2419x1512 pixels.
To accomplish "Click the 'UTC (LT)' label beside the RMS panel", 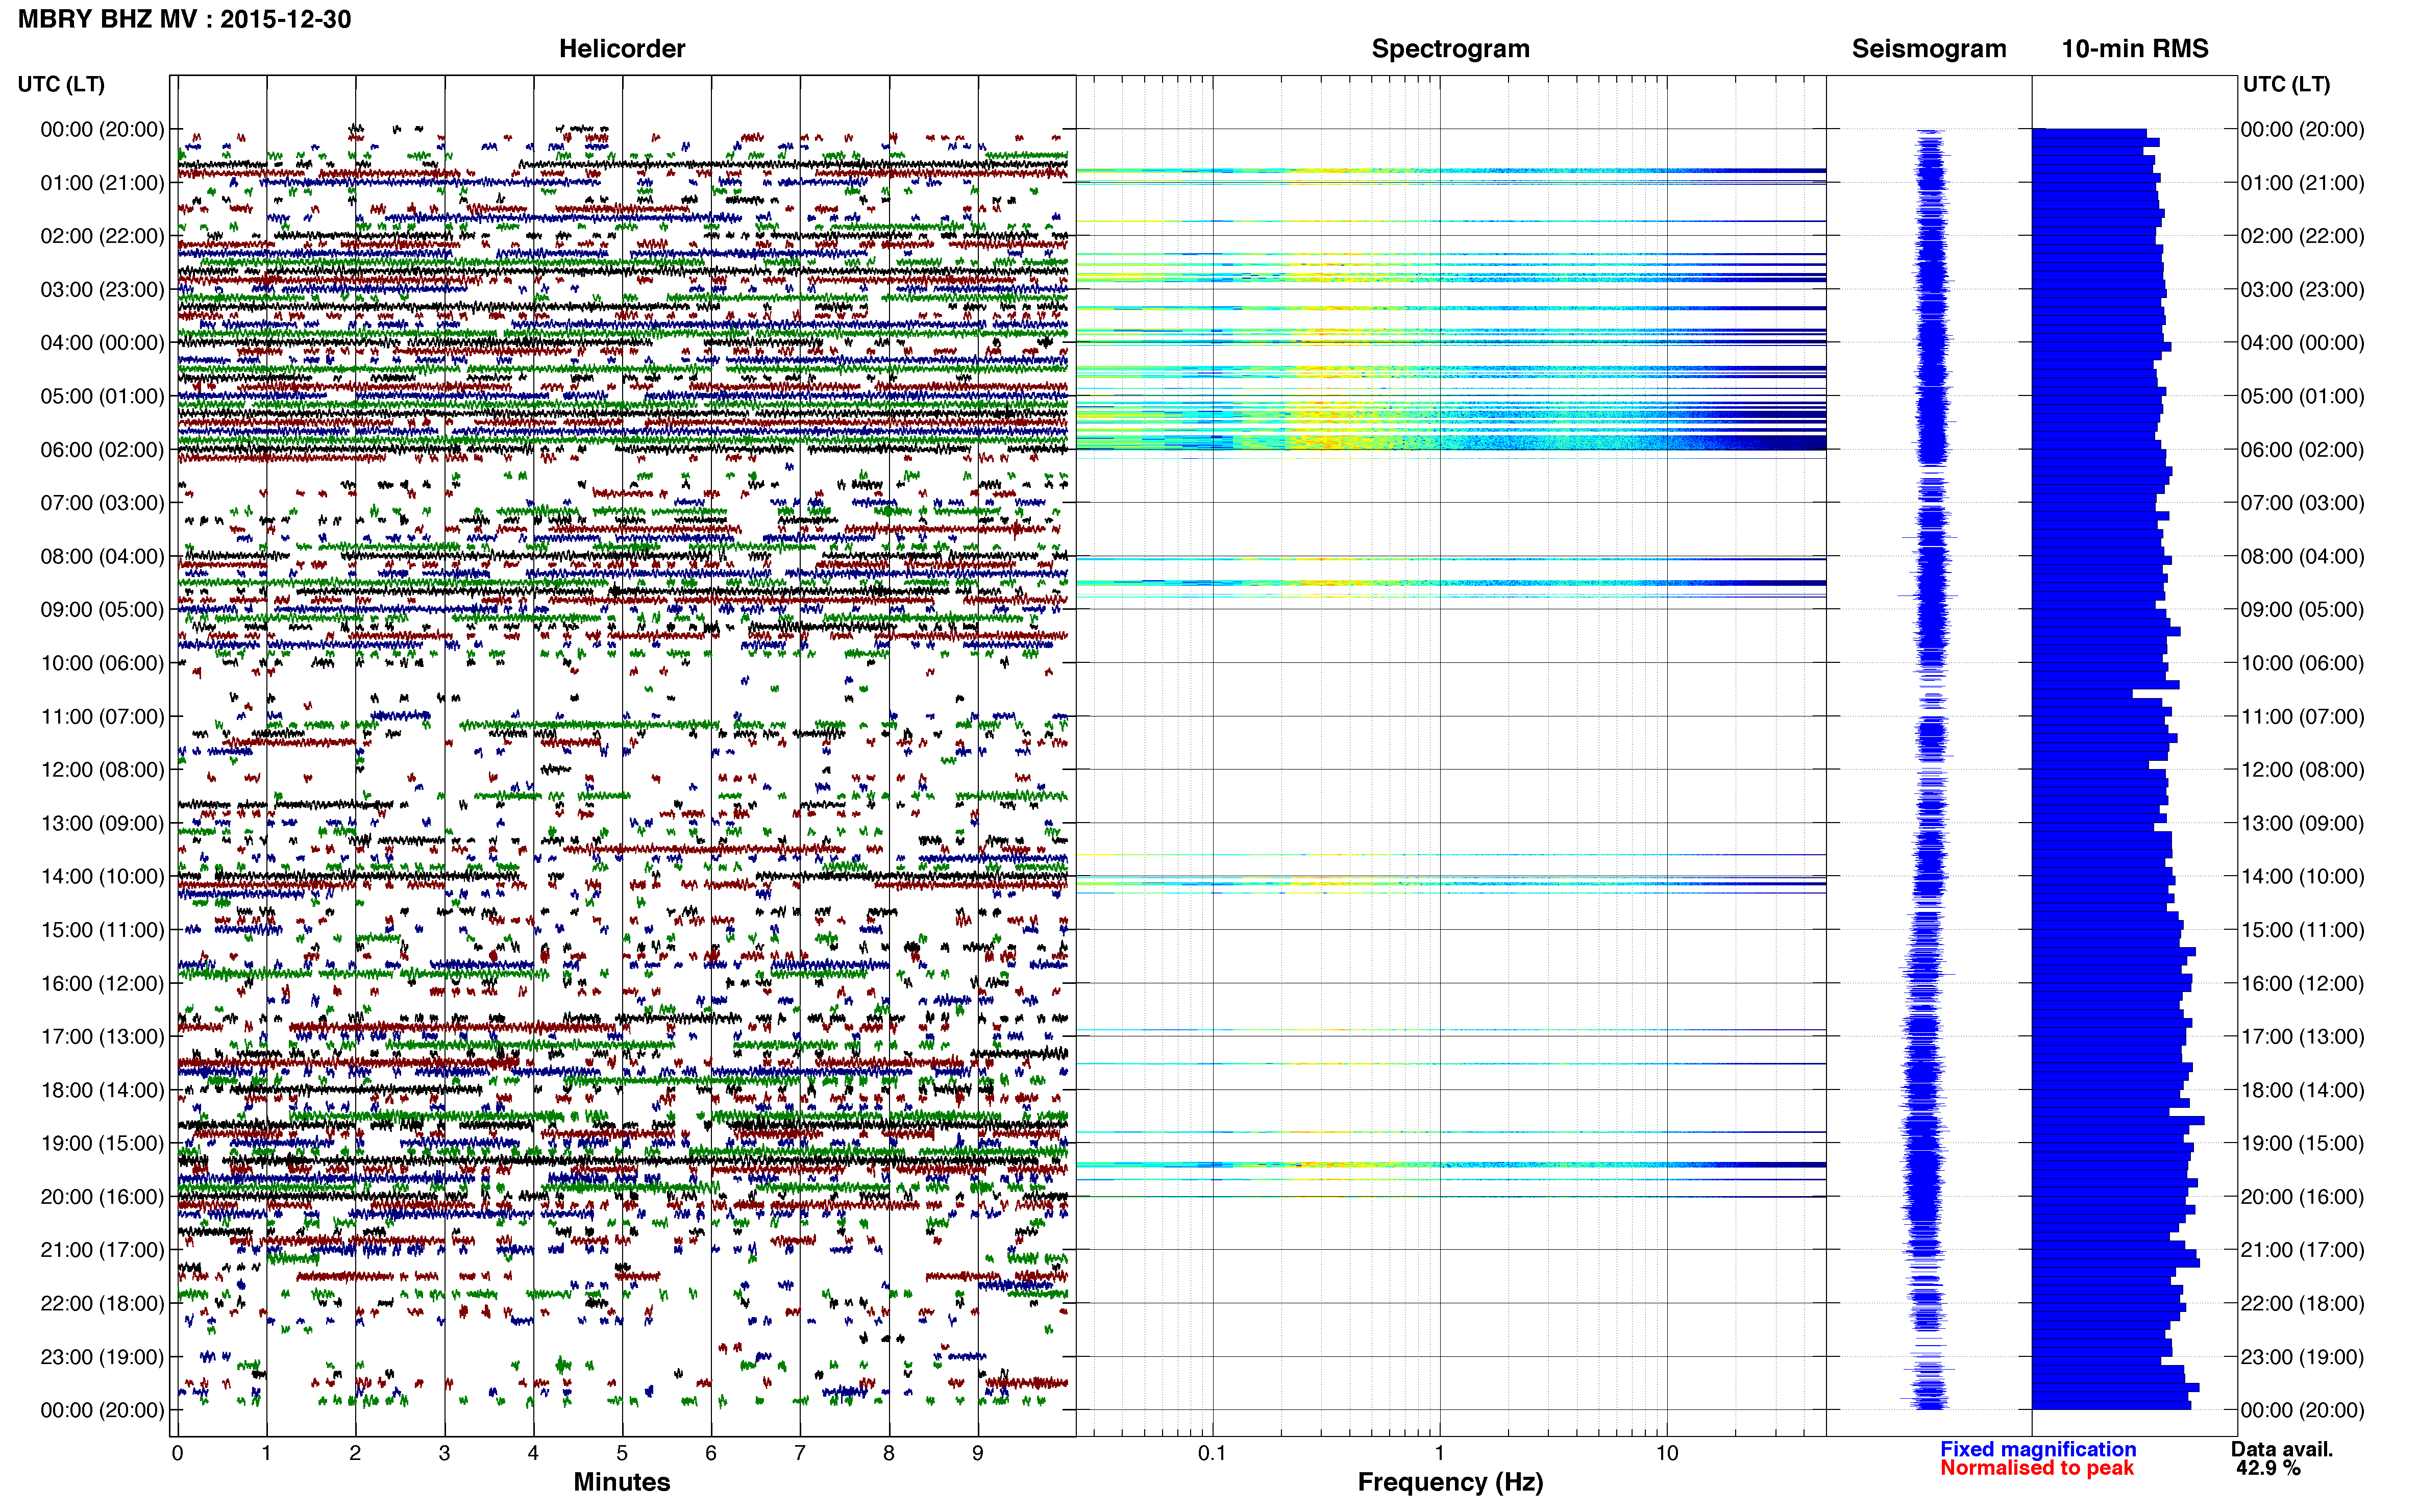I will coord(2286,84).
